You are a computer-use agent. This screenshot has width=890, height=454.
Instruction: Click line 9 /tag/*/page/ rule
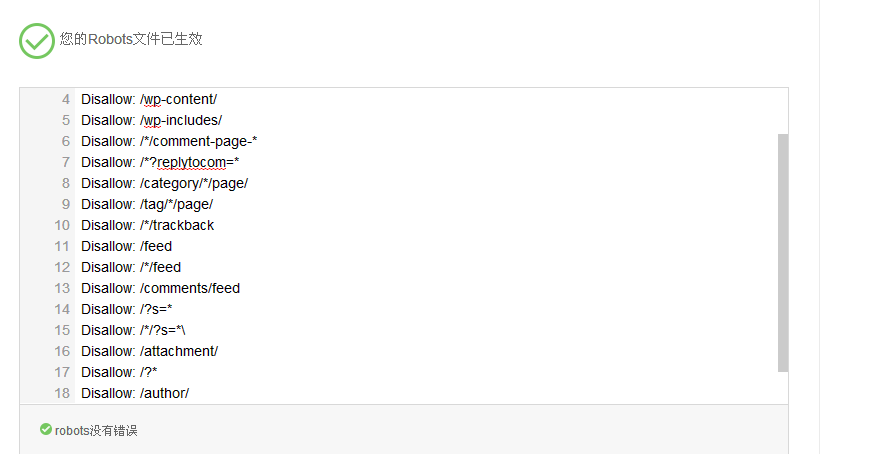click(147, 204)
